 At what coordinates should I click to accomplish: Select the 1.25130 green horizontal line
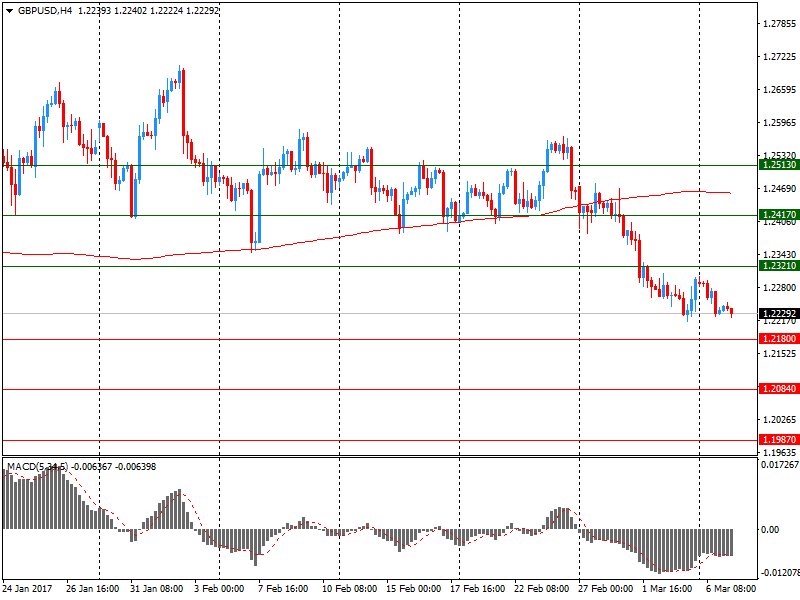click(380, 165)
